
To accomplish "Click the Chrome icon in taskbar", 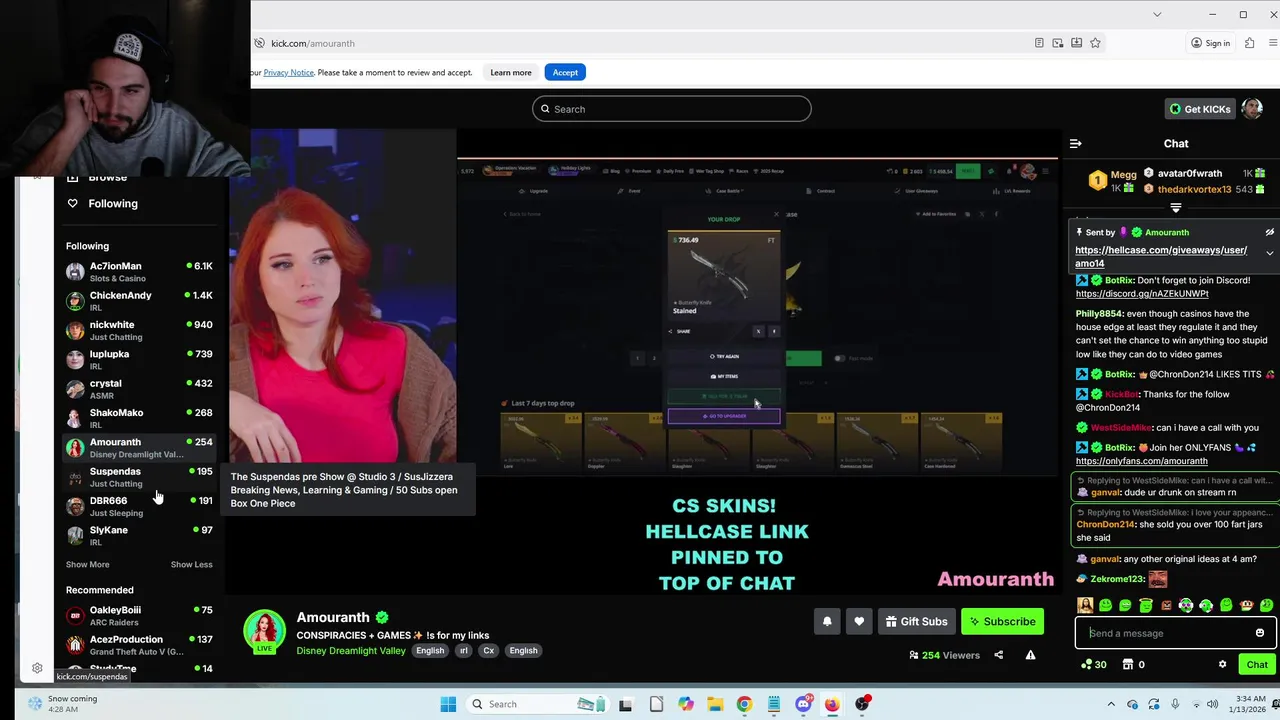I will (744, 704).
